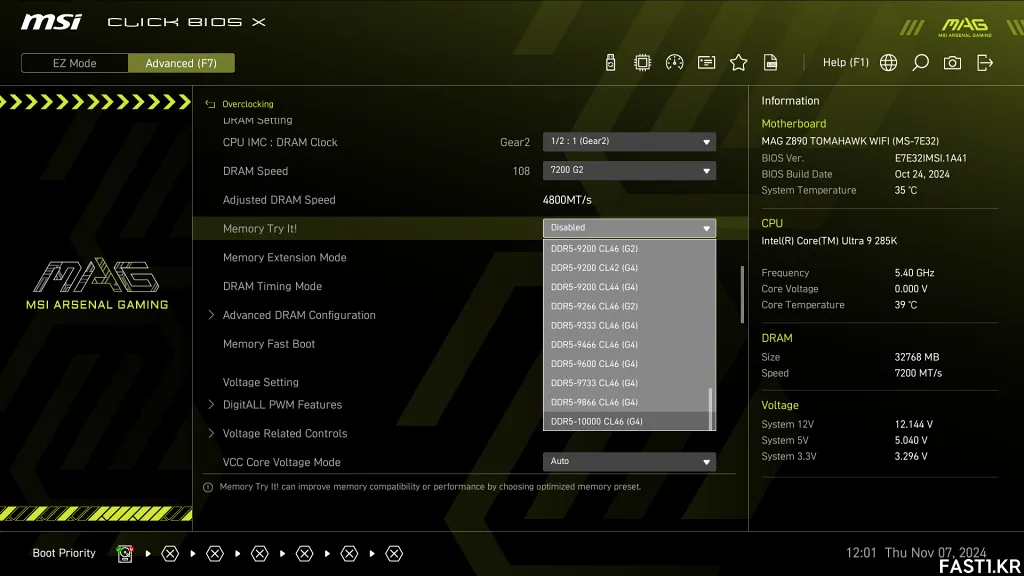The height and width of the screenshot is (576, 1024).
Task: Select the Adjusted DRAM Speed row label
Action: point(279,200)
